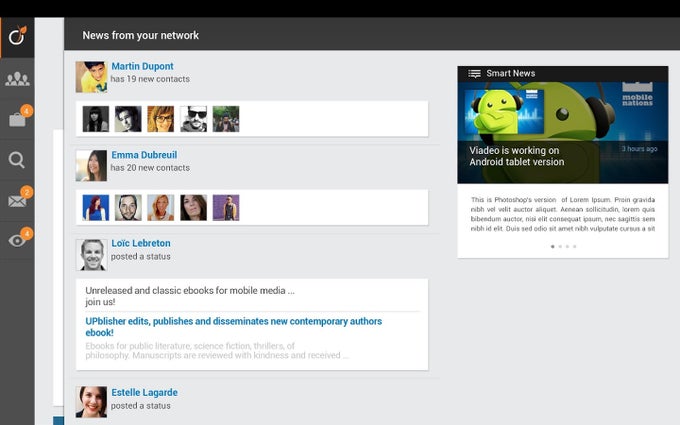Open Estelle Lagarde's profile link
The image size is (680, 425).
tap(144, 392)
